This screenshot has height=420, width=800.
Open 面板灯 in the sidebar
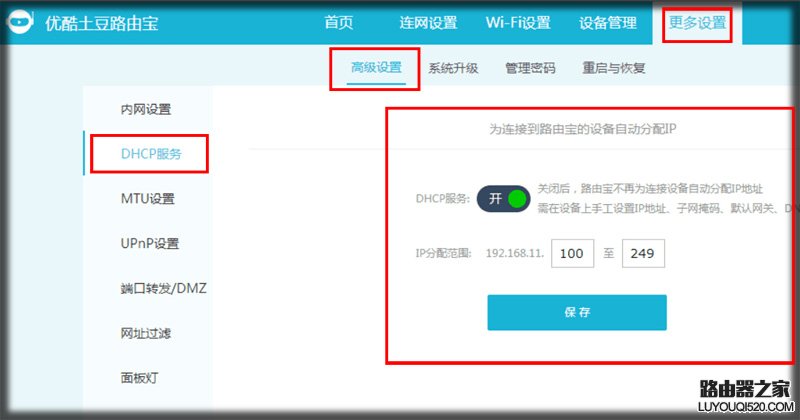coord(139,378)
